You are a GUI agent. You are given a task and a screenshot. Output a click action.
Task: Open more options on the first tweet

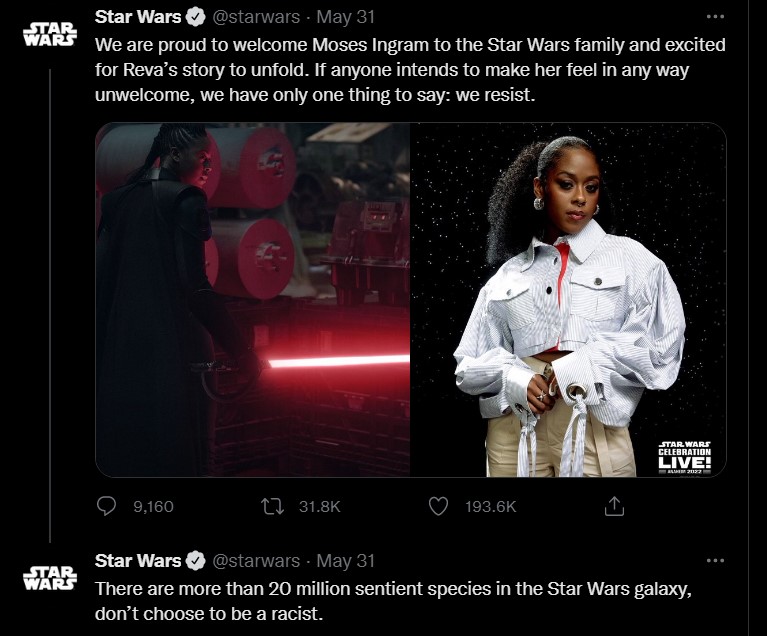[x=715, y=17]
